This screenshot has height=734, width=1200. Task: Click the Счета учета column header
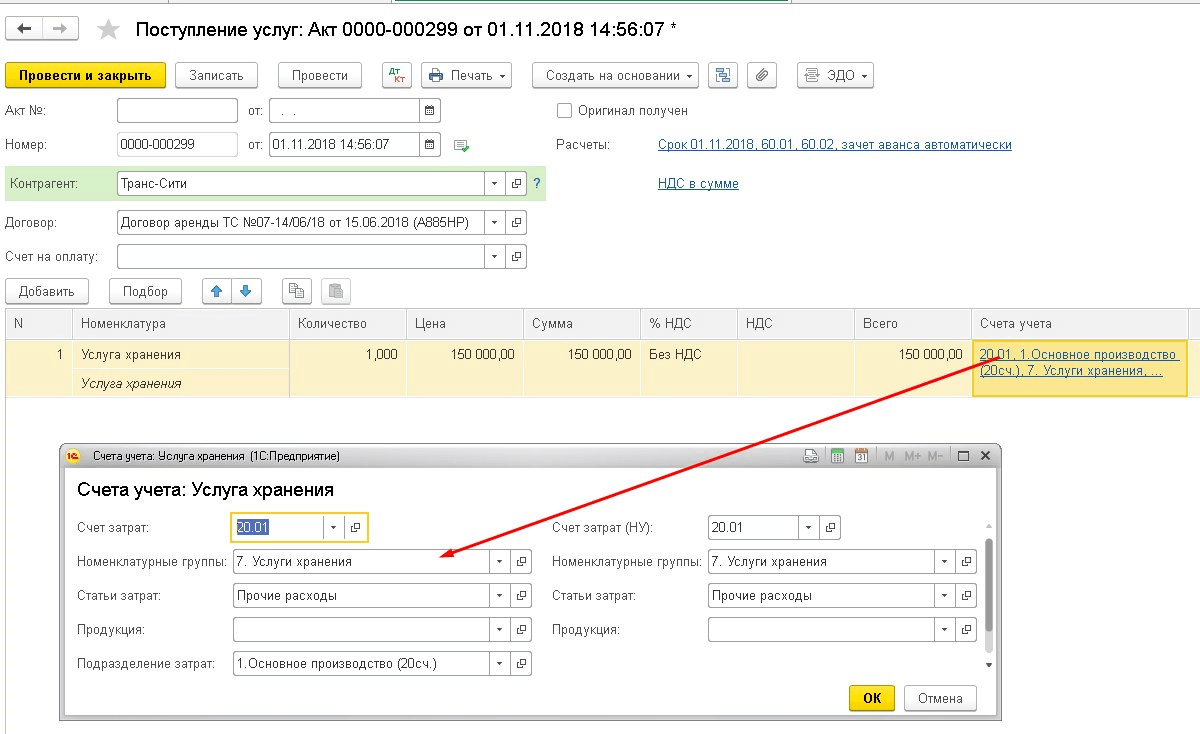point(1079,324)
